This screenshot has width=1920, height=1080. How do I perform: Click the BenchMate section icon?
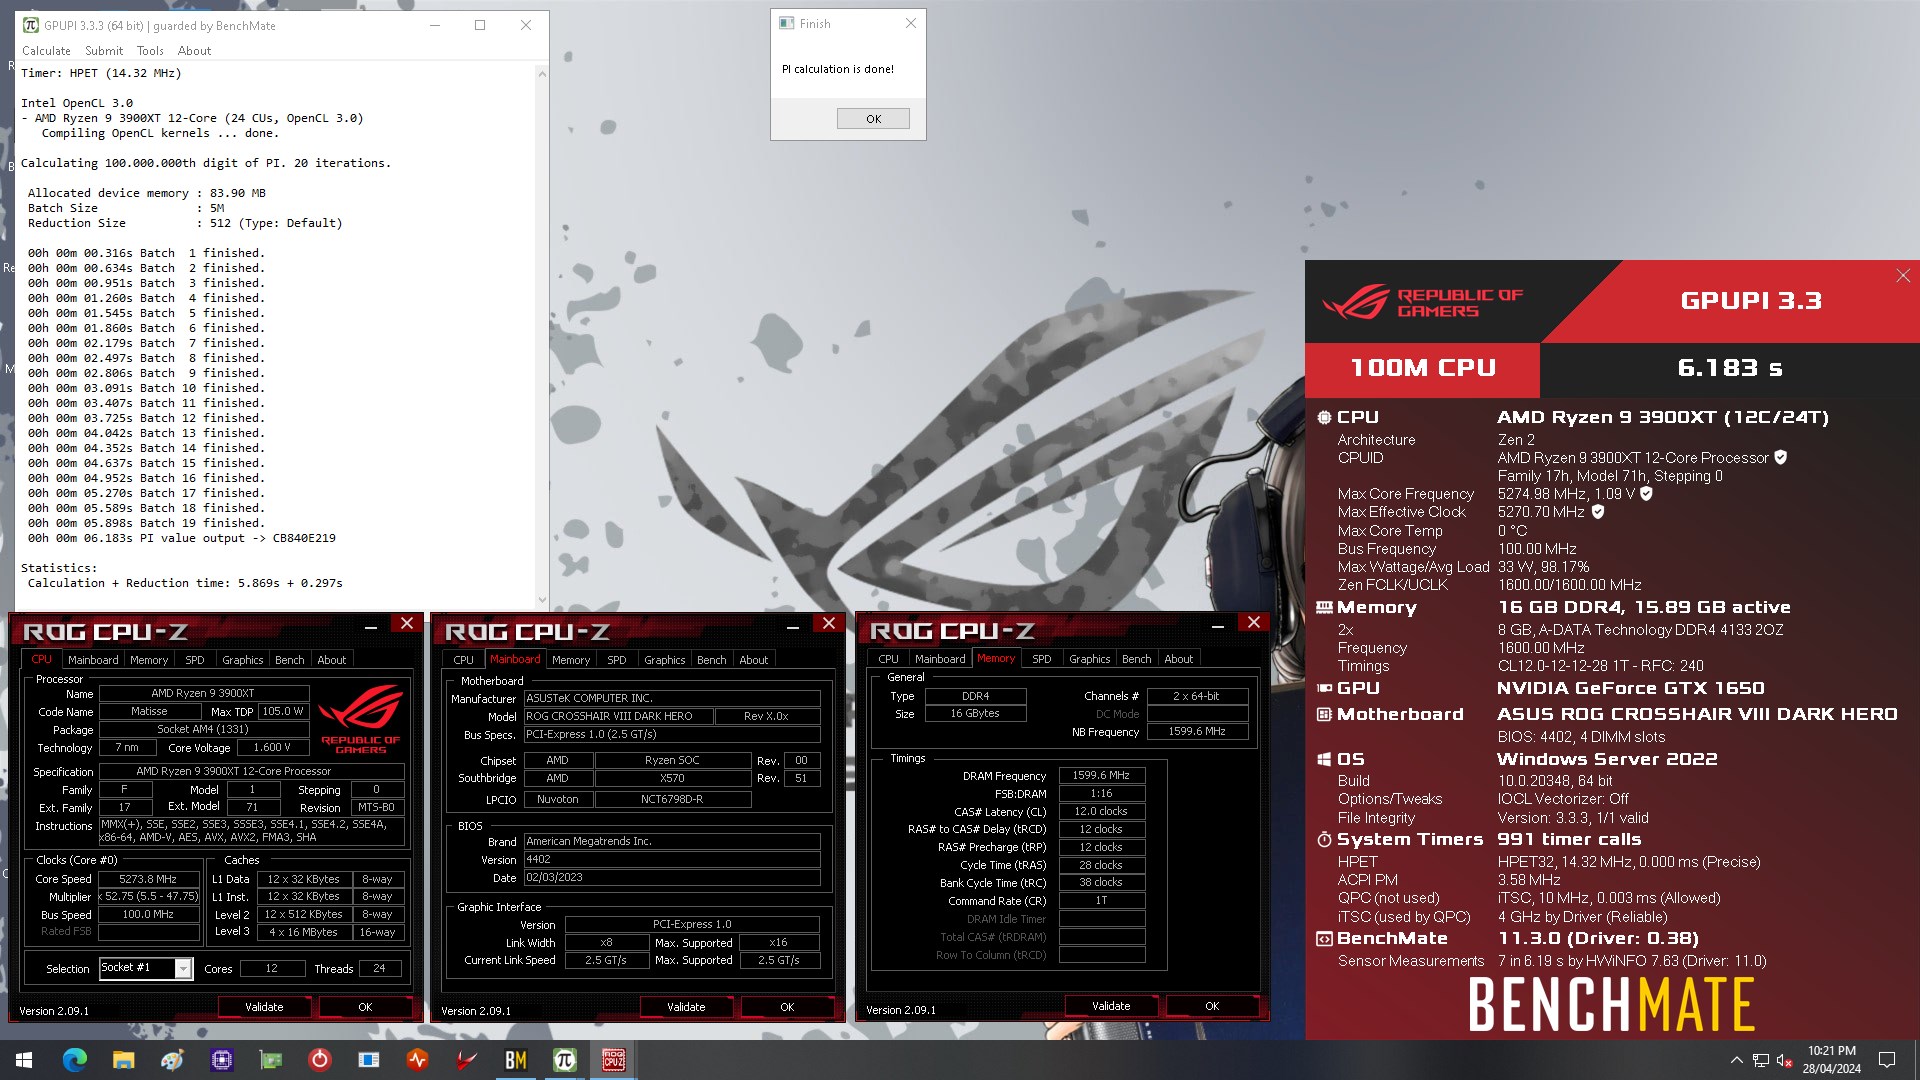(1324, 939)
